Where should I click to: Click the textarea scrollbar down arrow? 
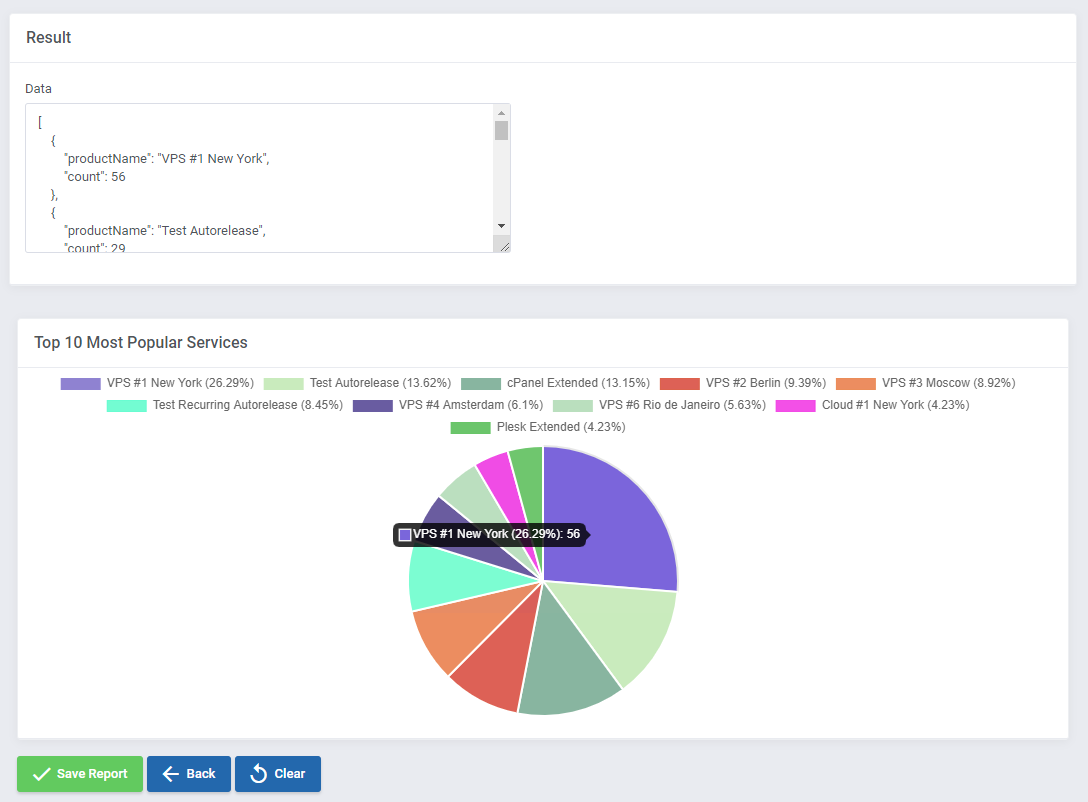point(502,226)
